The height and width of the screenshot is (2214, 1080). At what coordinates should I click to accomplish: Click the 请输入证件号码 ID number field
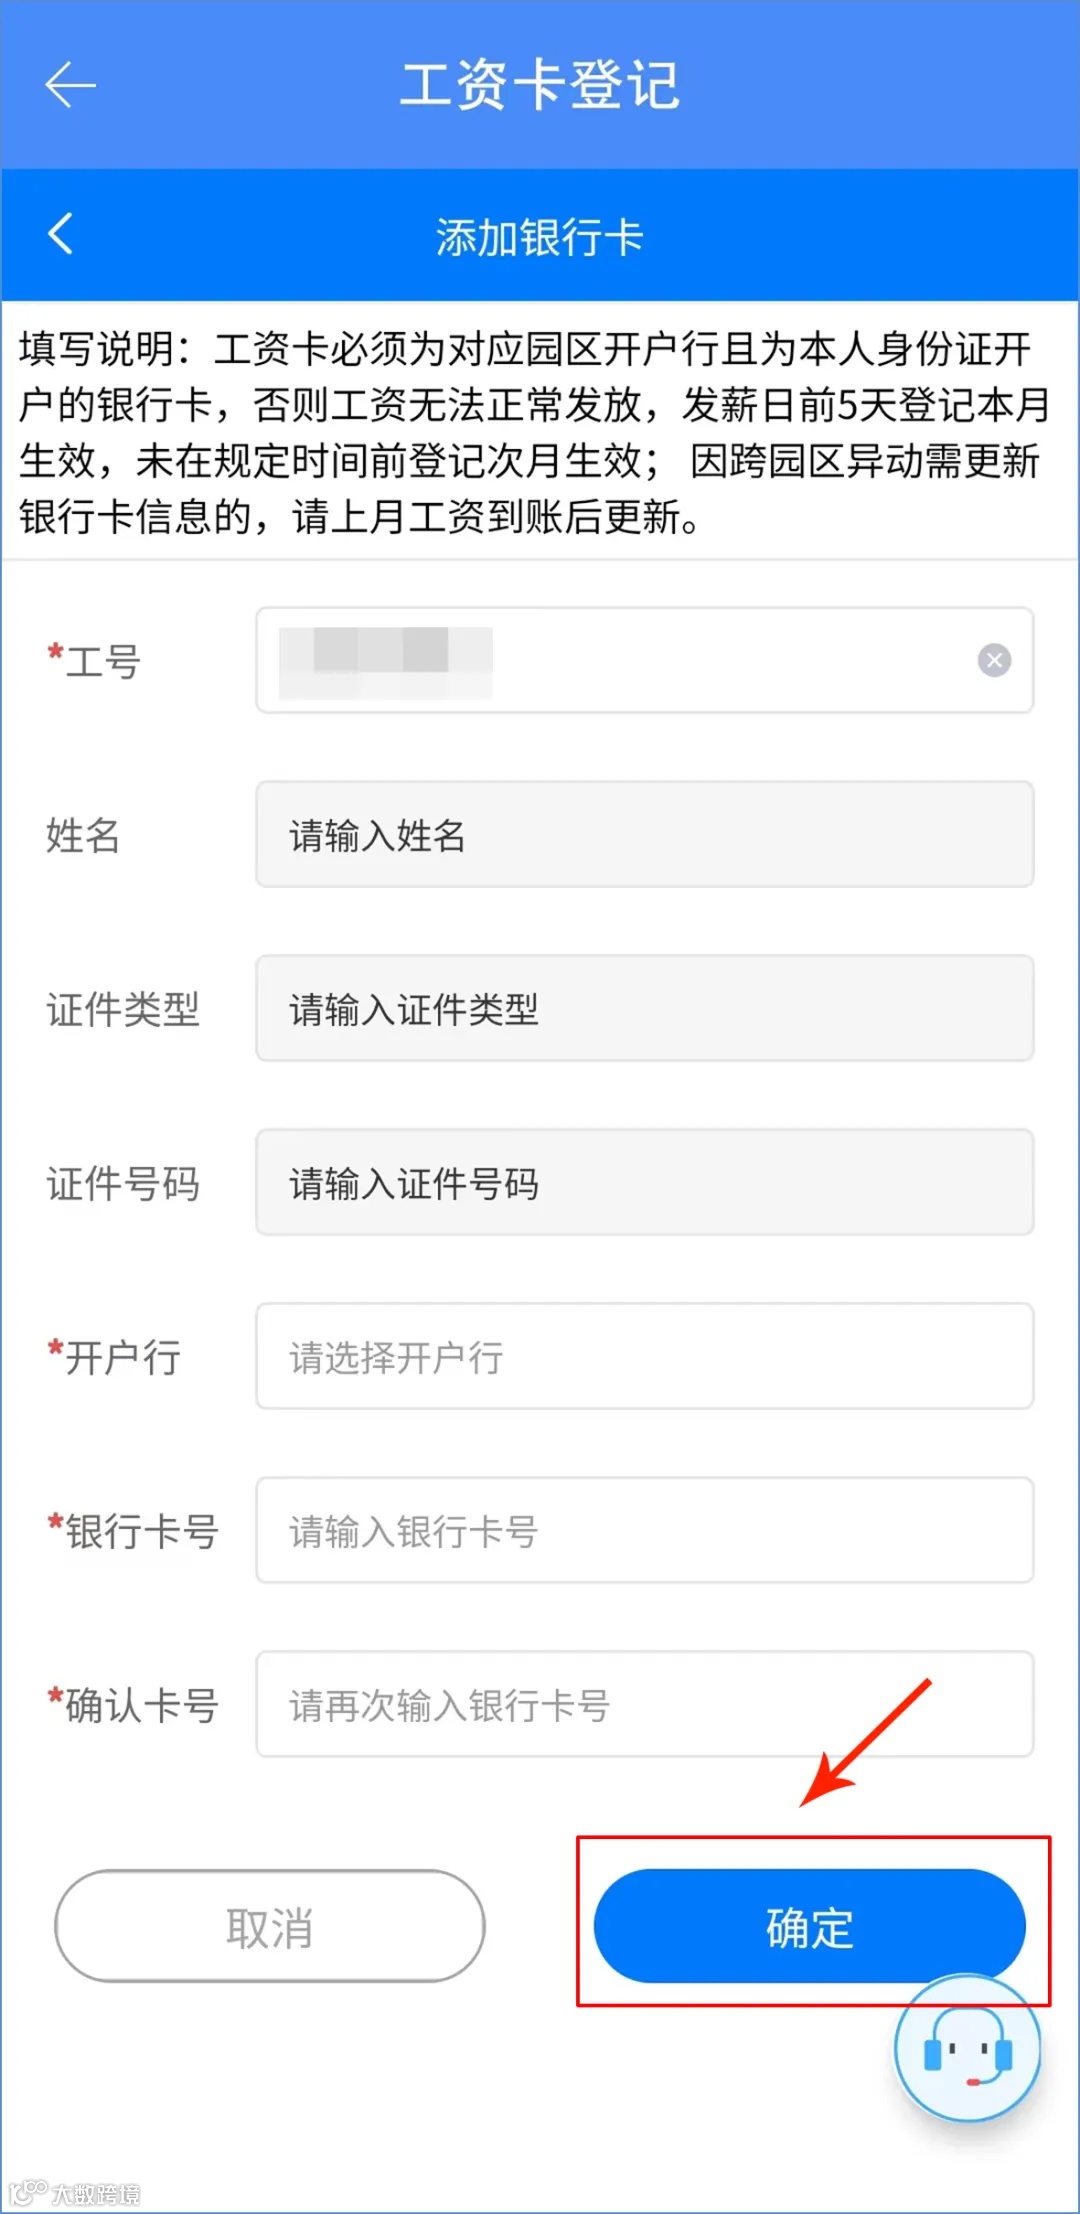644,1183
